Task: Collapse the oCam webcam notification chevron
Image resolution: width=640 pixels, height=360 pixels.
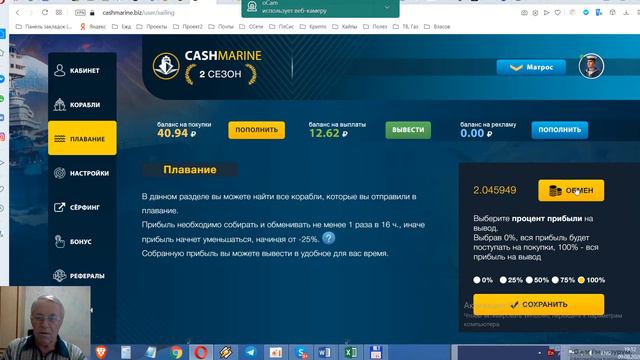Action: (387, 7)
